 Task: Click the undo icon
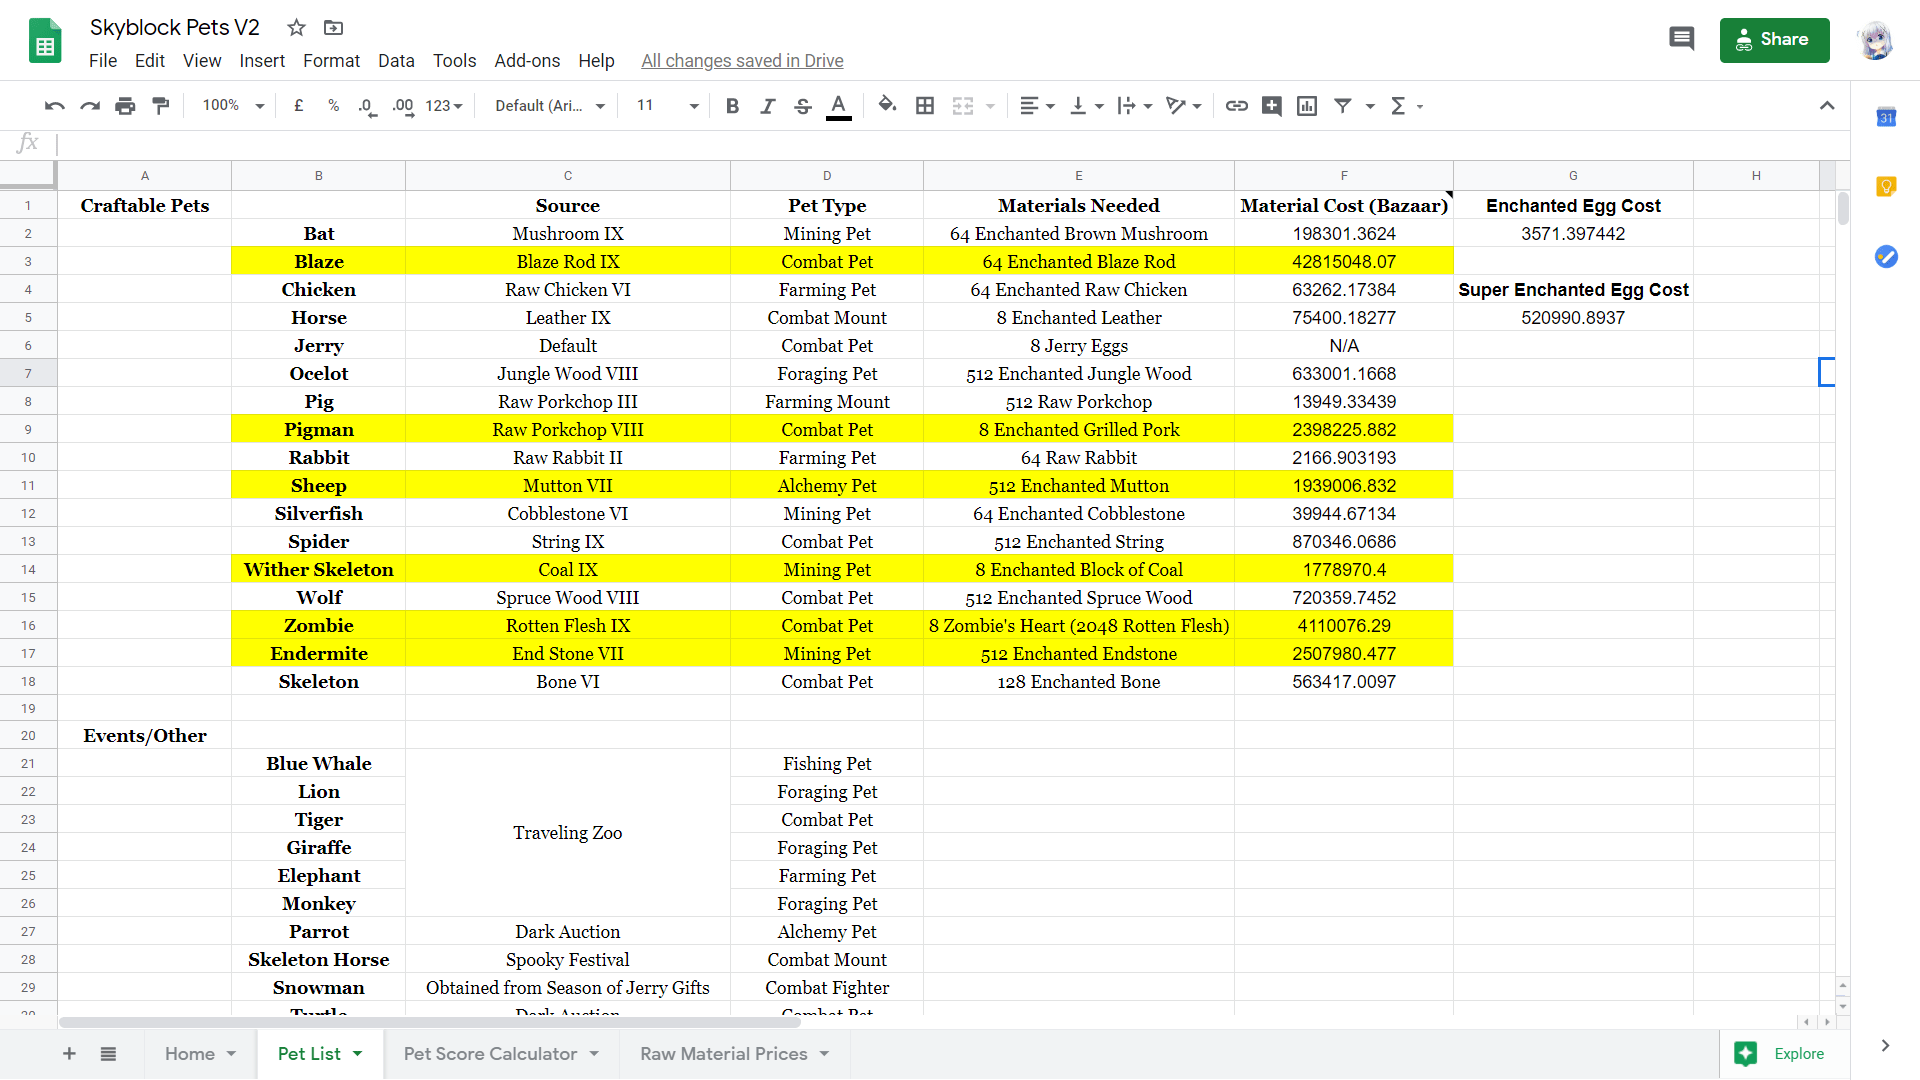tap(55, 106)
